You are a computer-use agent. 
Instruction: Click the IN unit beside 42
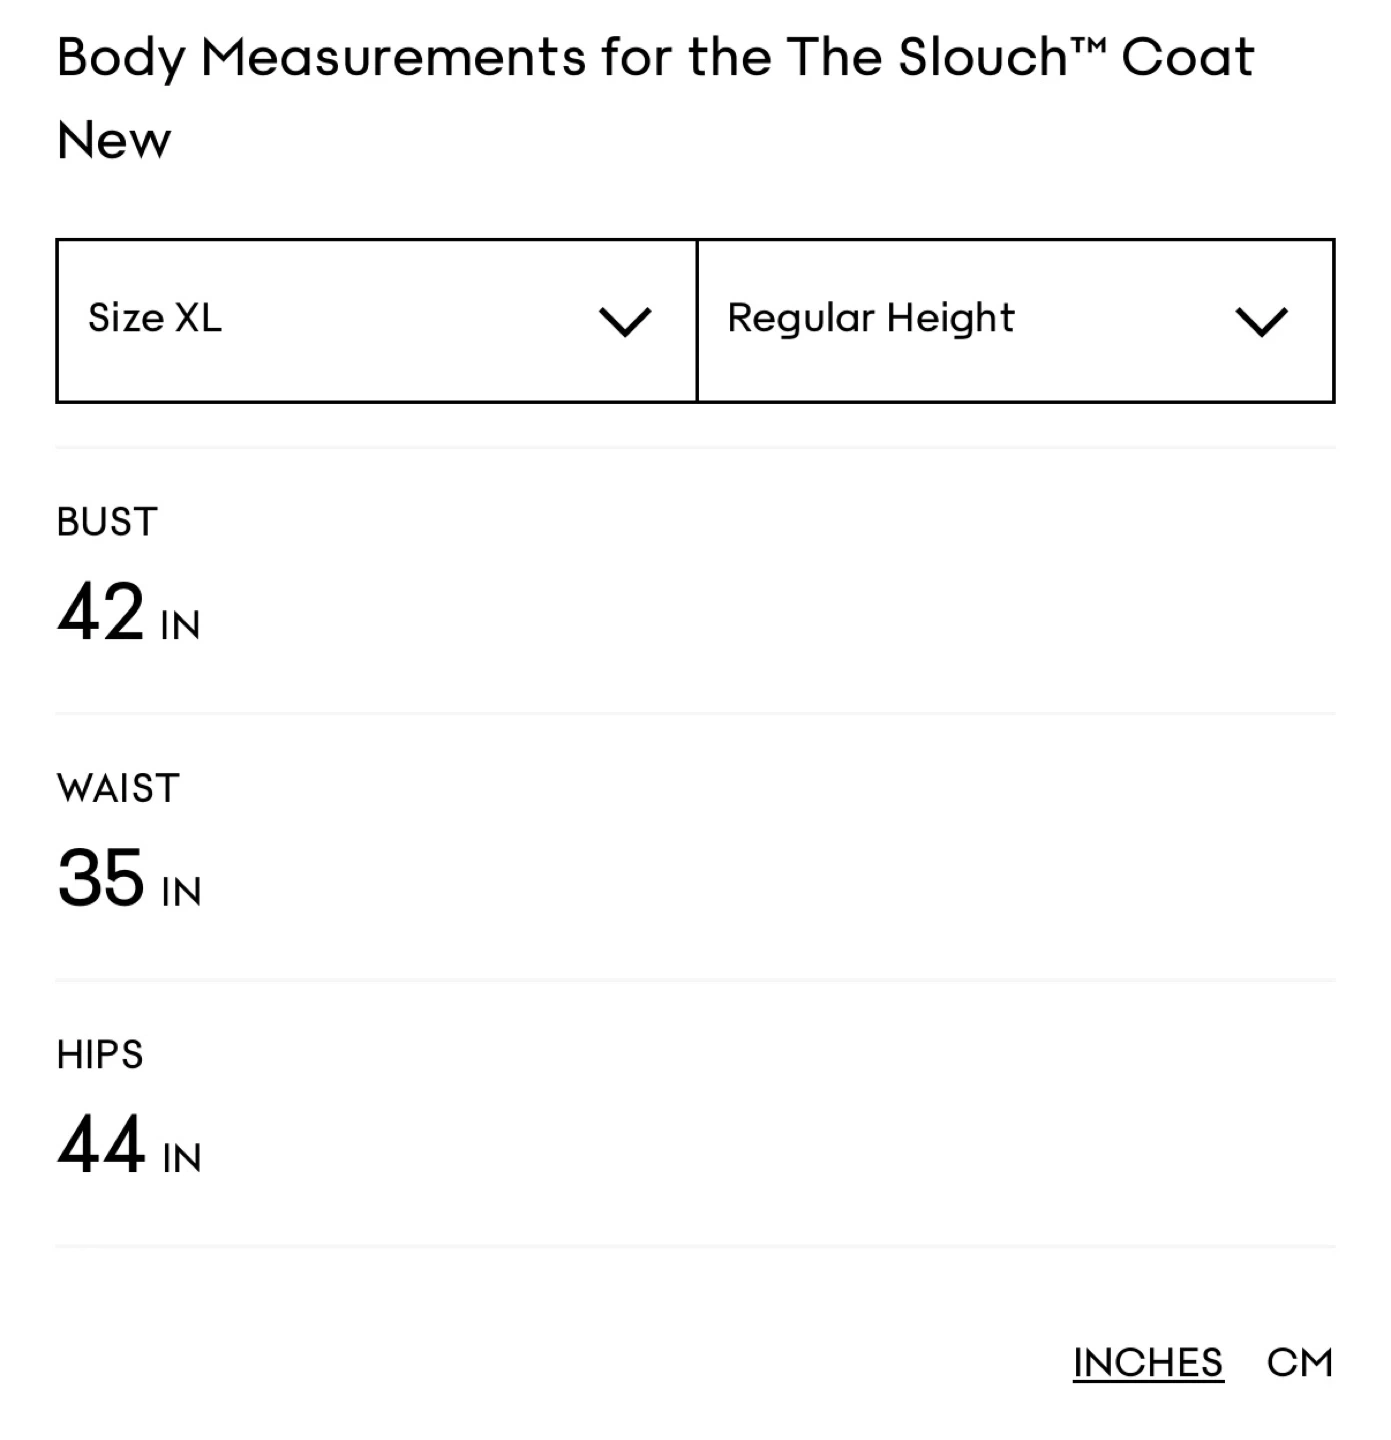(x=180, y=626)
